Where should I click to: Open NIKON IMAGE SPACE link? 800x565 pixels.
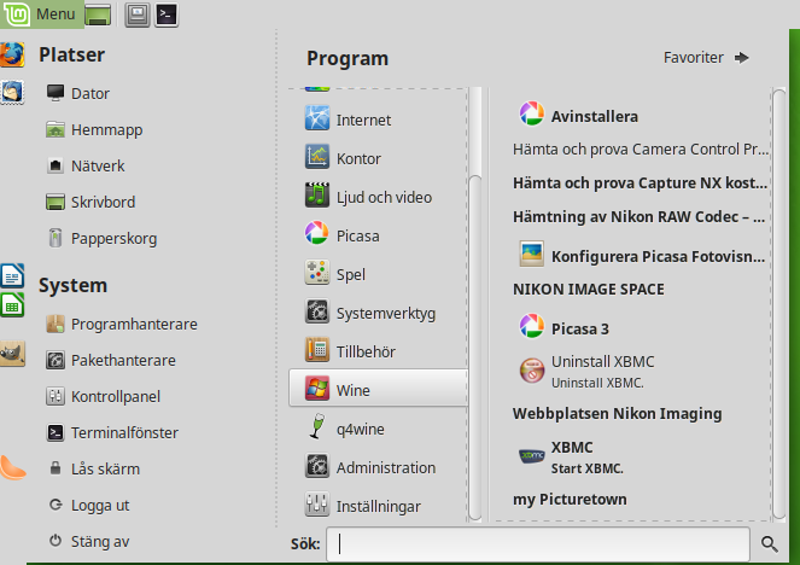coord(588,289)
